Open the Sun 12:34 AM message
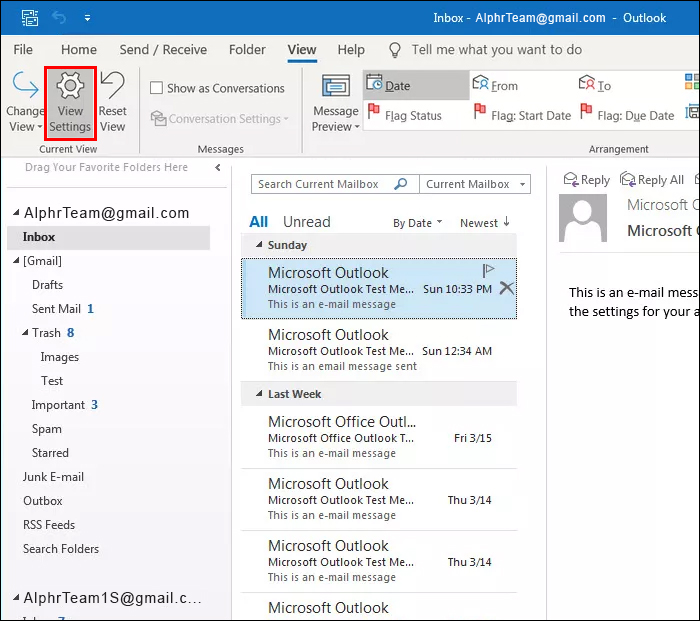700x621 pixels. coord(379,350)
